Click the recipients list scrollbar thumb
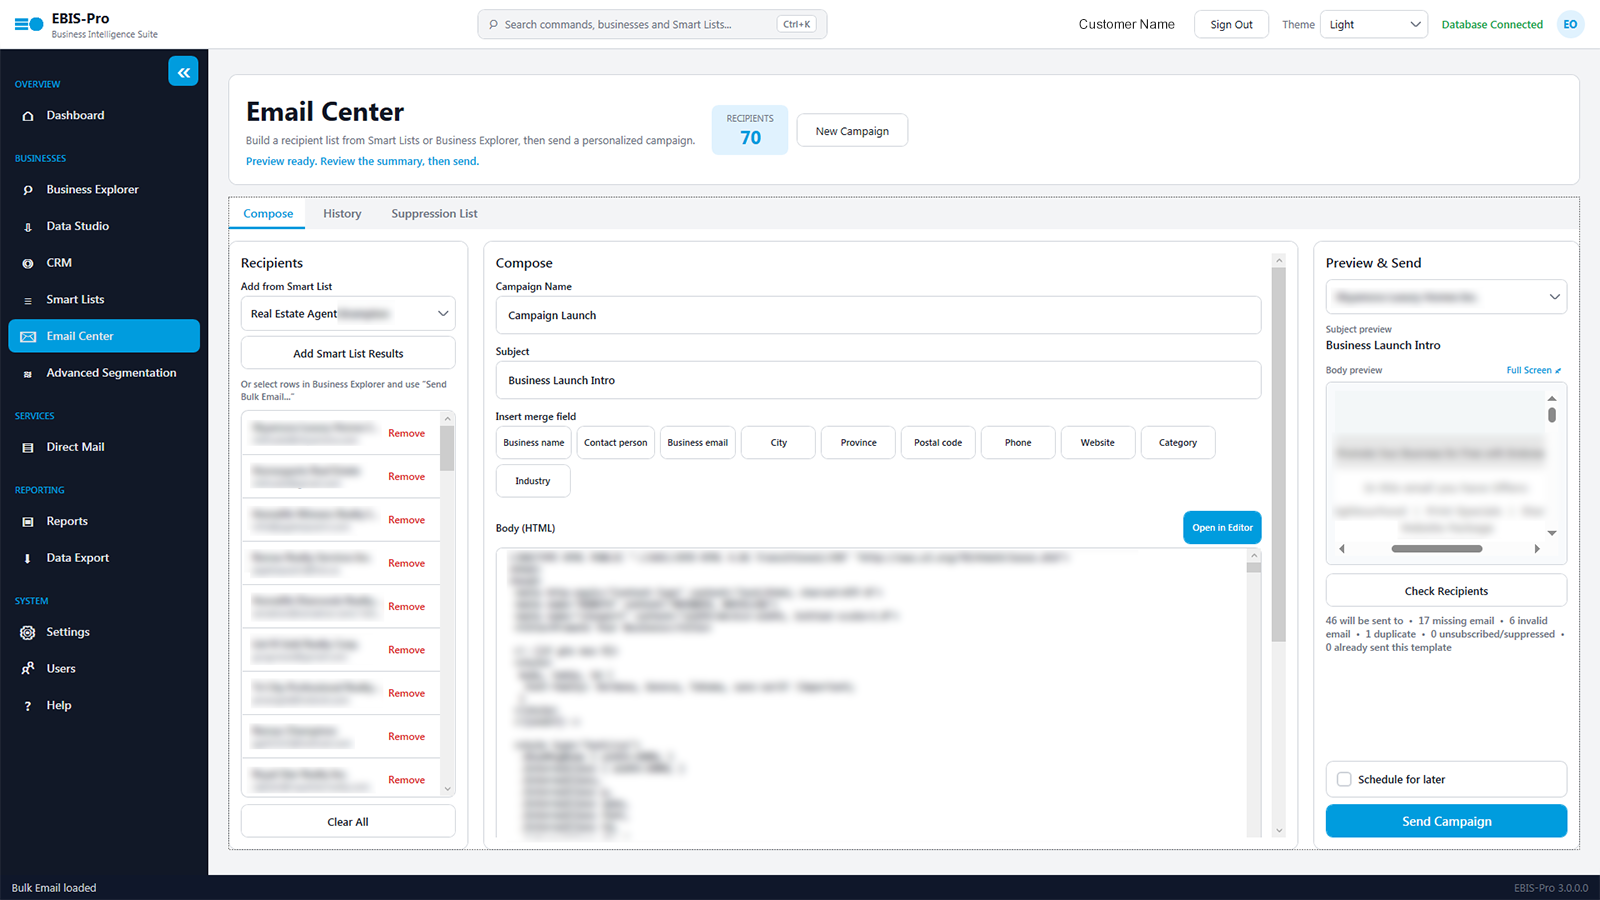 click(x=447, y=448)
